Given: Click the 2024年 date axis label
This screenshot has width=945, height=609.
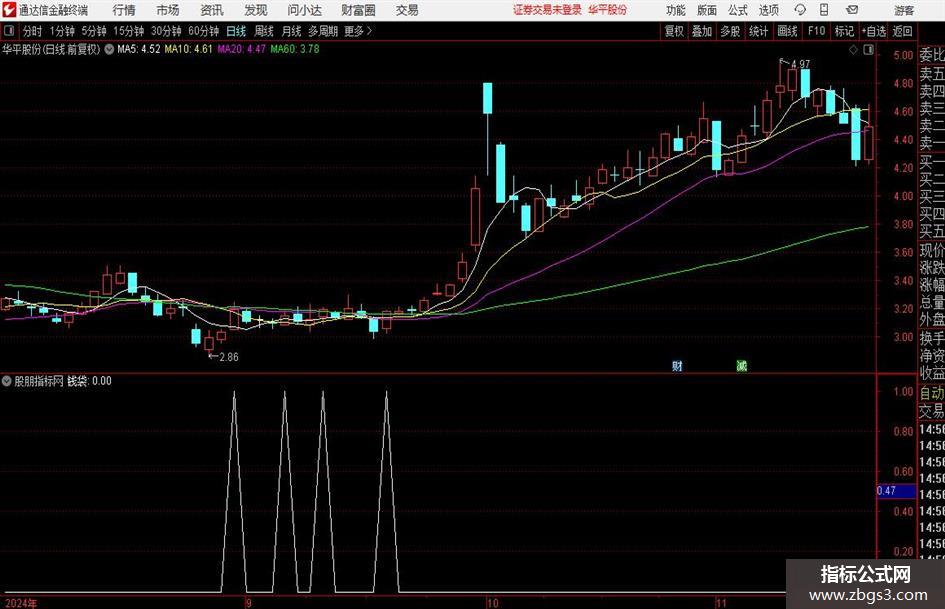Looking at the screenshot, I should [x=20, y=603].
